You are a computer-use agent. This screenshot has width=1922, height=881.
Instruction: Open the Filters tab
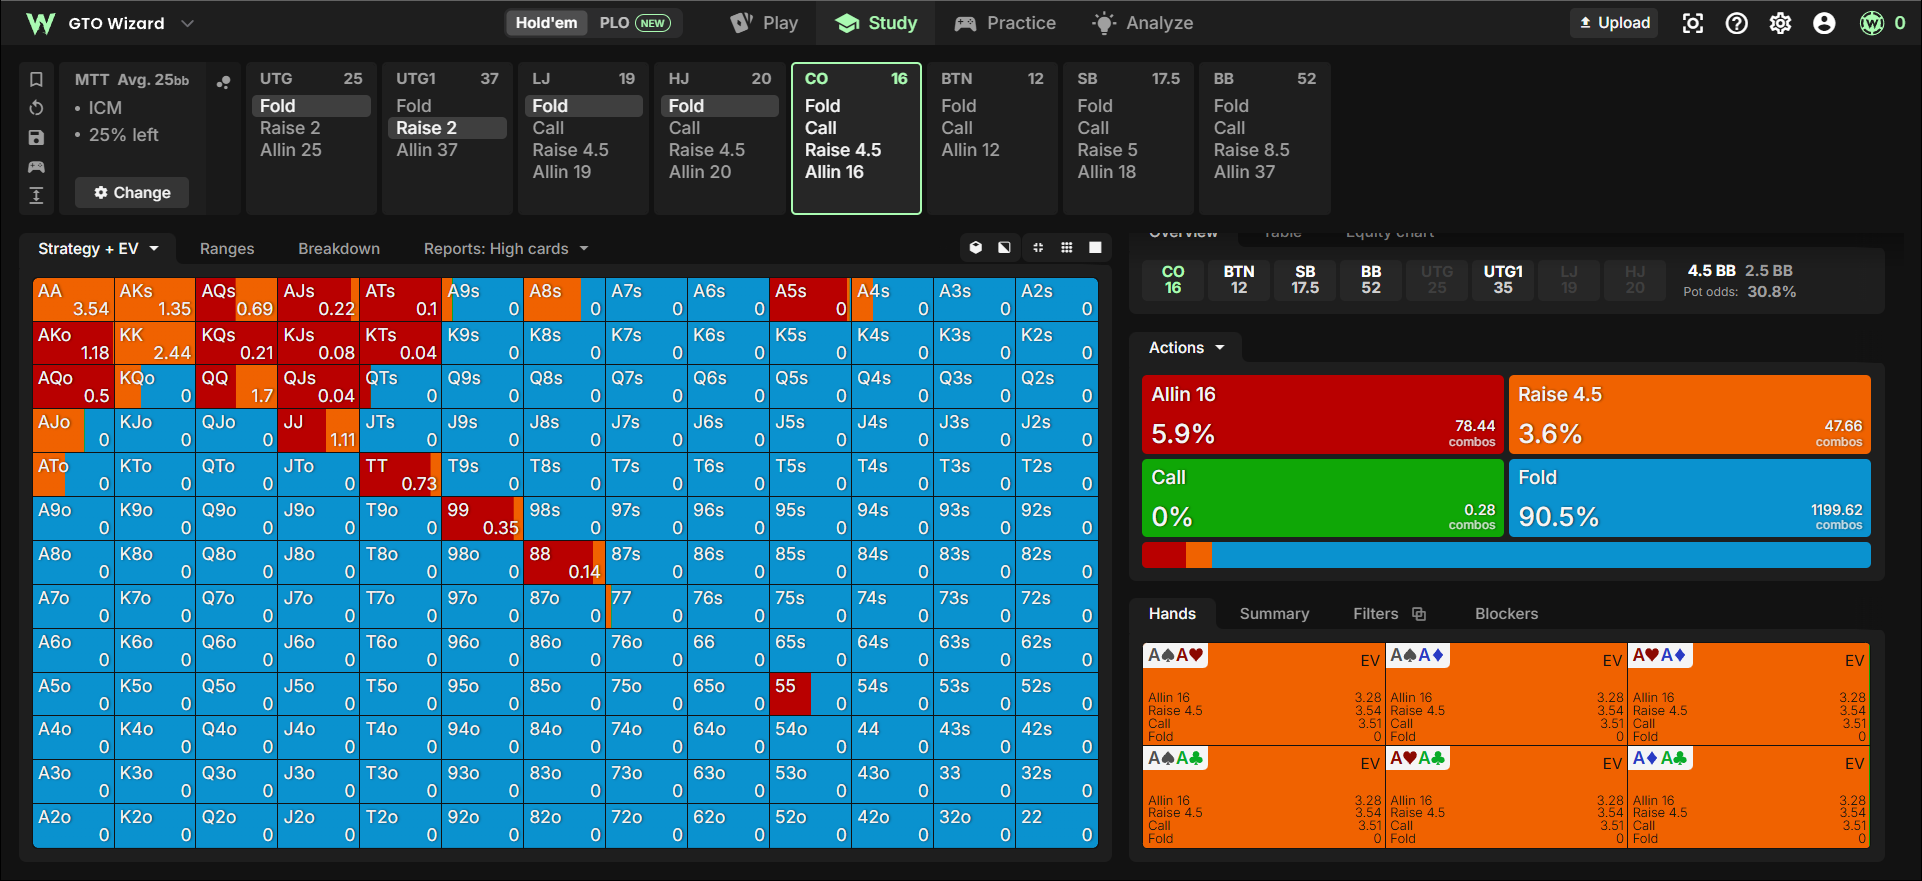(1375, 614)
